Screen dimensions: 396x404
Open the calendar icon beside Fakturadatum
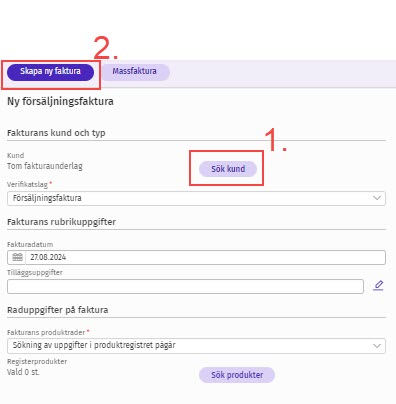(x=17, y=257)
